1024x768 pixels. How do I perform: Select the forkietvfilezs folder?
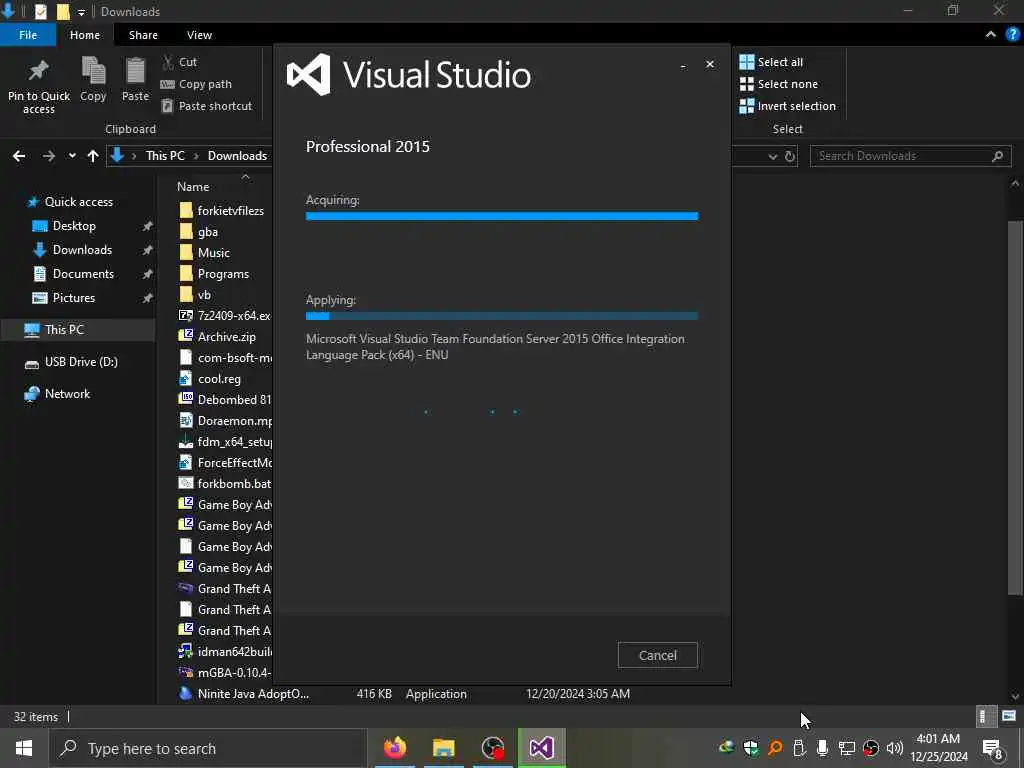click(x=222, y=210)
